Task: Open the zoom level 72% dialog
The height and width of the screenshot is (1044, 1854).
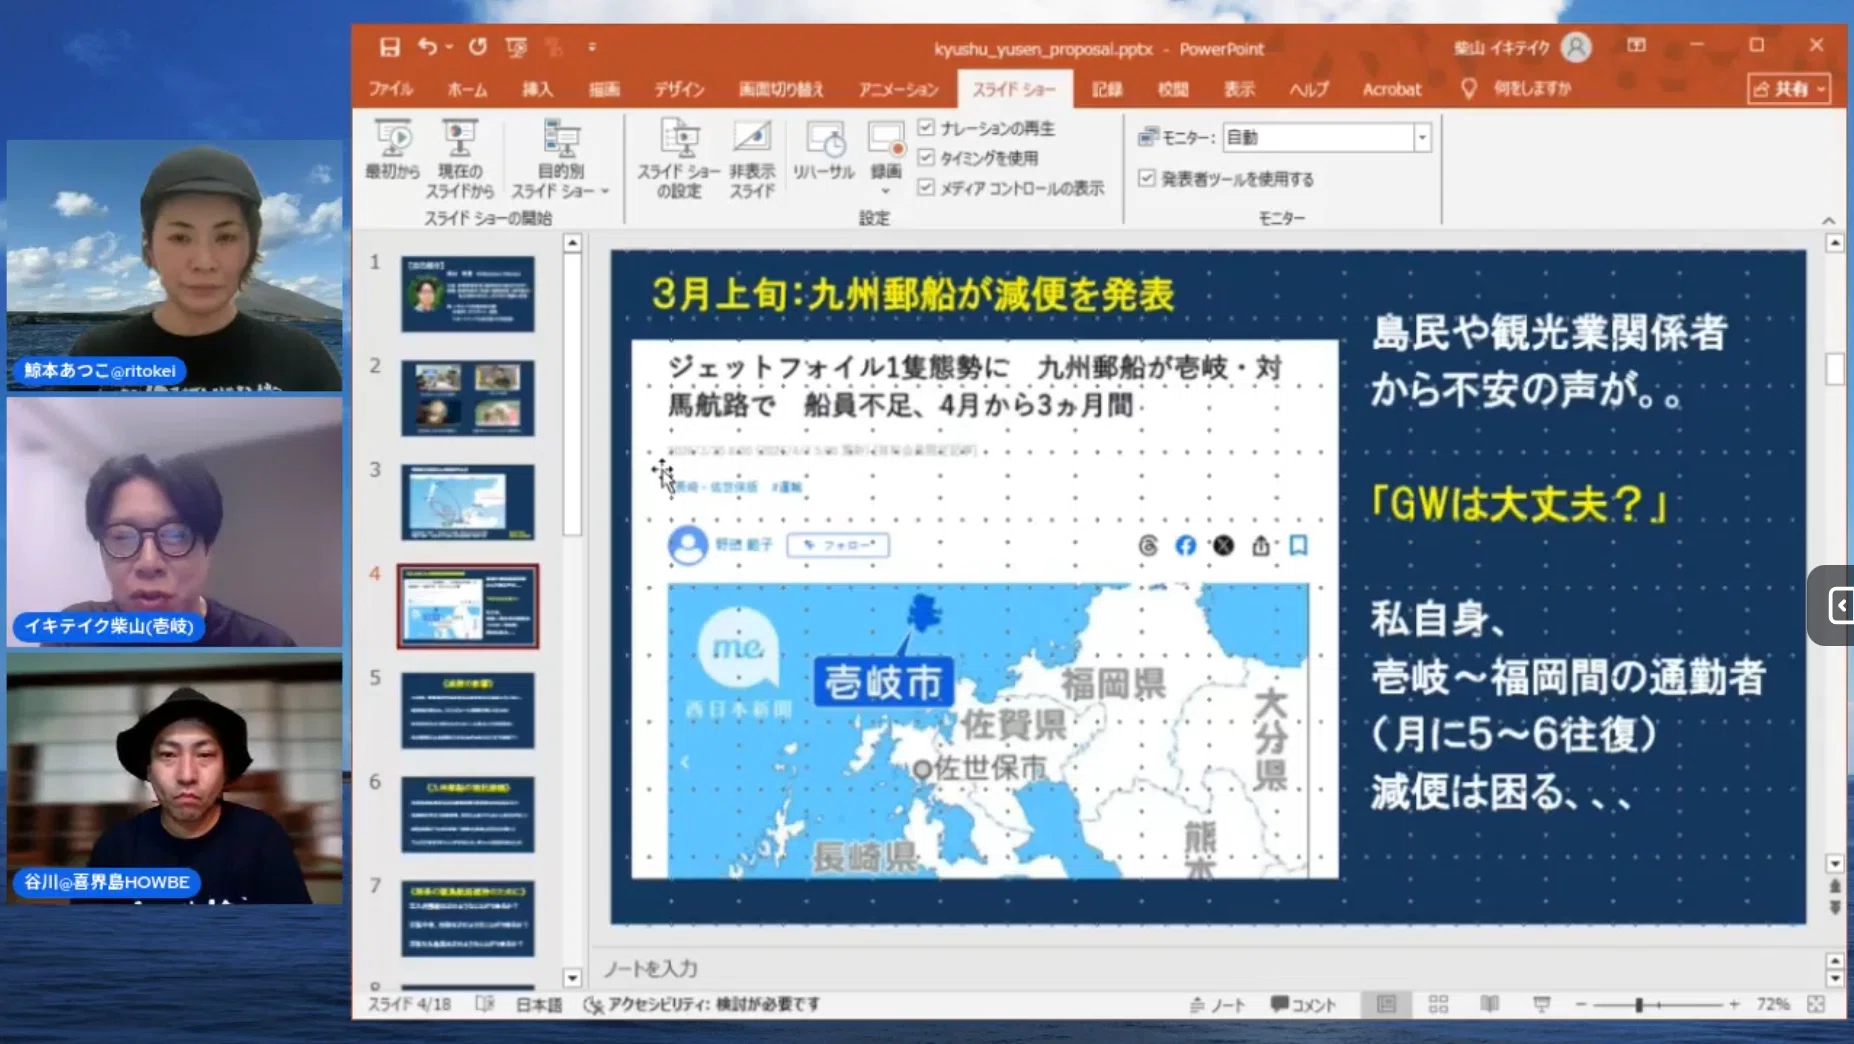Action: click(1772, 1004)
